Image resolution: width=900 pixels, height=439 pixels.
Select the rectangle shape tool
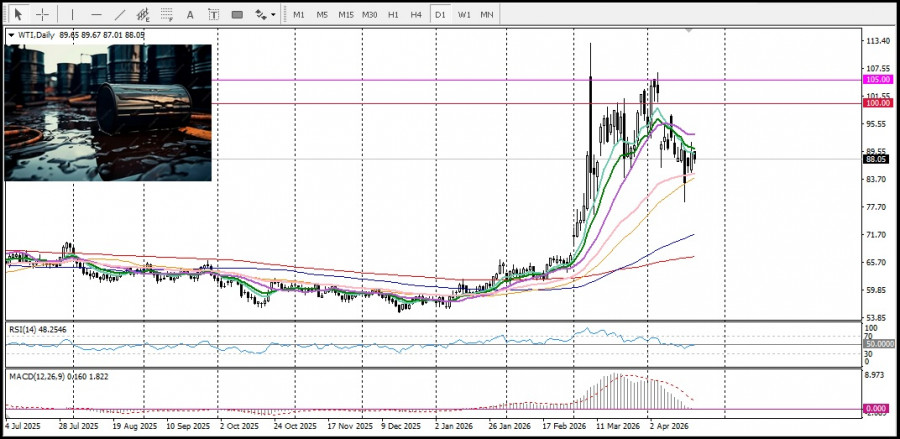237,14
